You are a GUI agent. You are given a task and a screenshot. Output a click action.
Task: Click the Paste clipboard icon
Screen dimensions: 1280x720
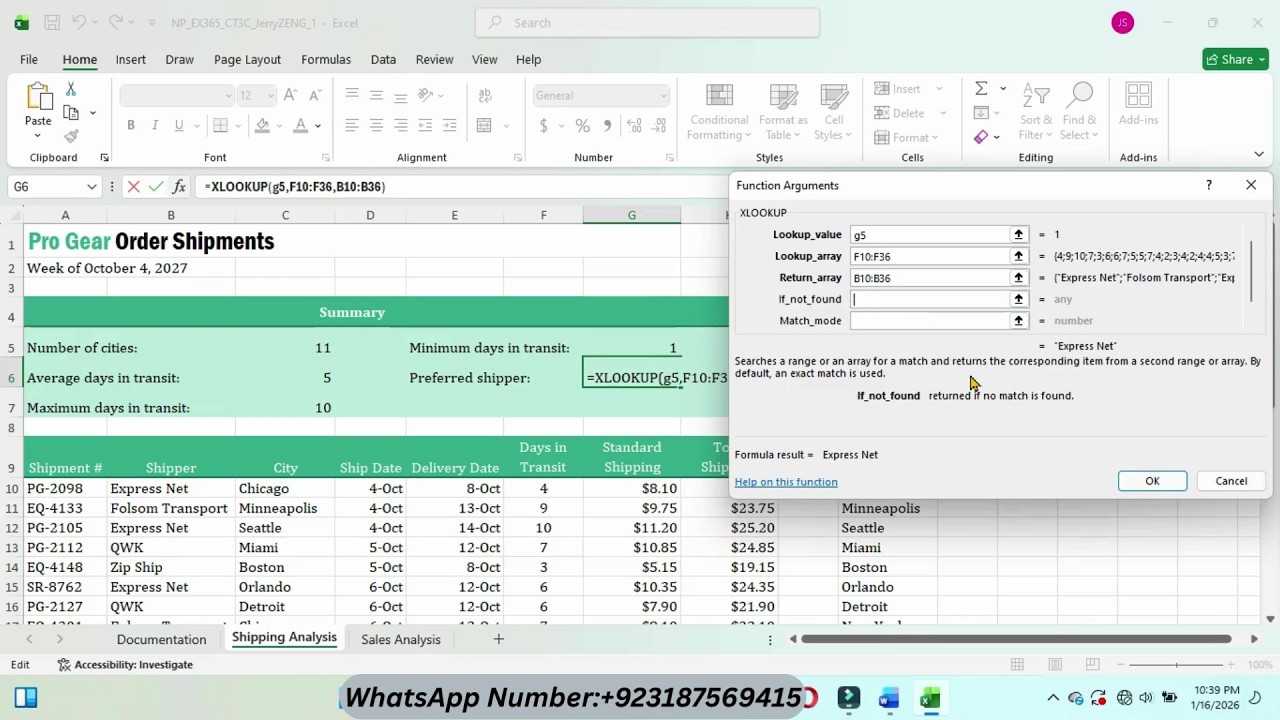pyautogui.click(x=38, y=97)
